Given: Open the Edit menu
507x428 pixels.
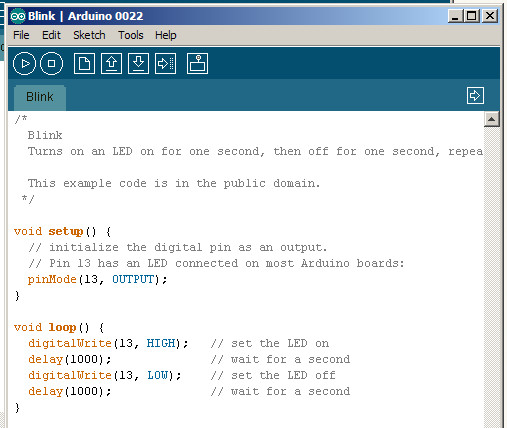Looking at the screenshot, I should (51, 35).
